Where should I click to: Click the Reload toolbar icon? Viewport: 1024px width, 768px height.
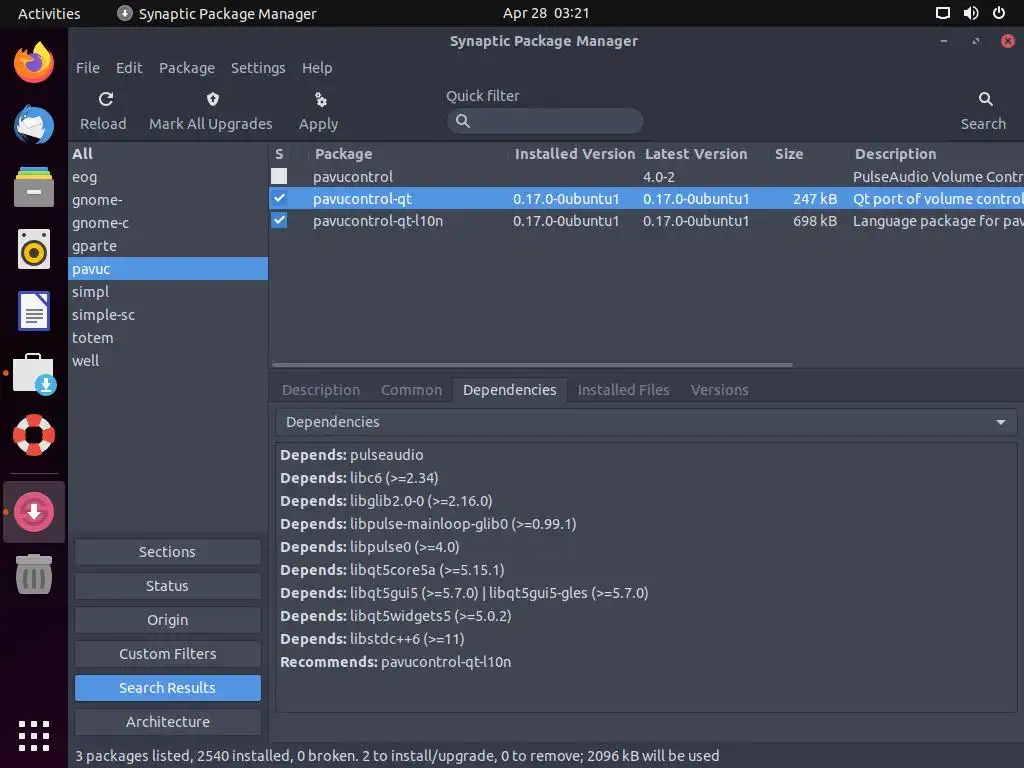[106, 99]
